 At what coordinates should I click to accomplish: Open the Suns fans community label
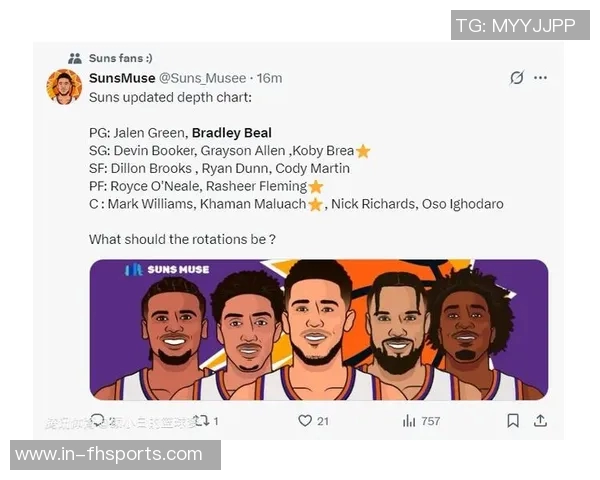121,58
